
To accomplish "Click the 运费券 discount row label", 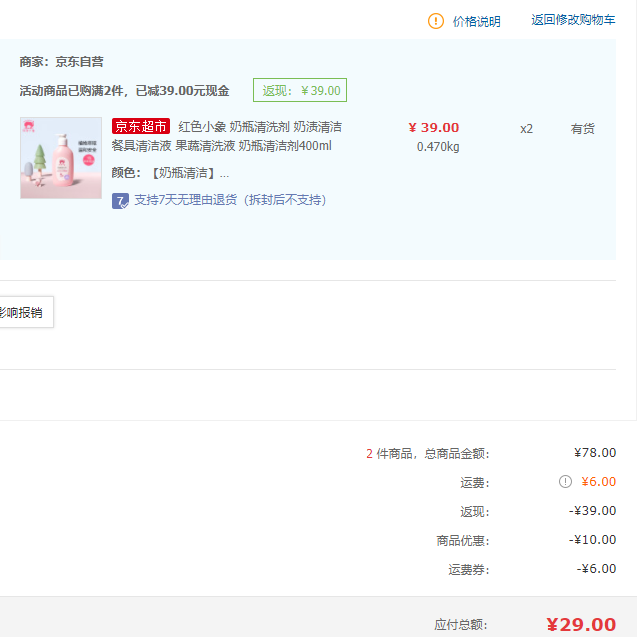I will tap(468, 570).
